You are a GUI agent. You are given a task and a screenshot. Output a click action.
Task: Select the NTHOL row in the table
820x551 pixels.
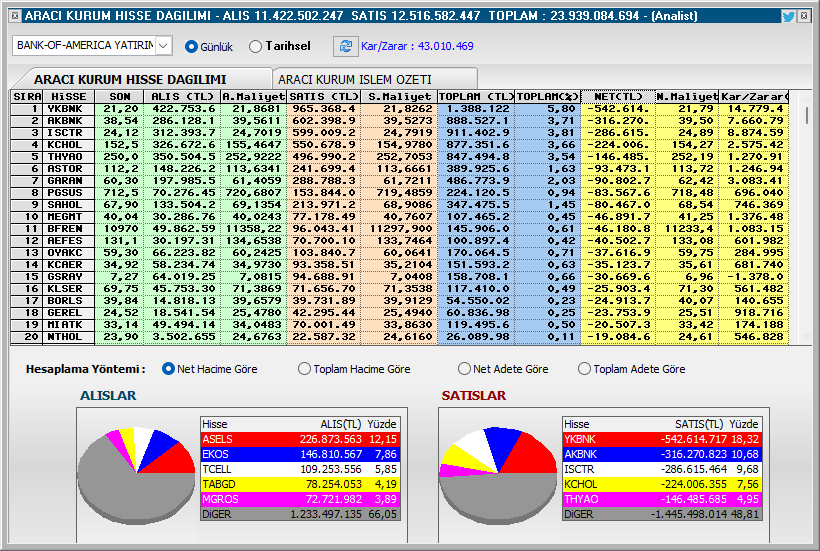pos(400,337)
